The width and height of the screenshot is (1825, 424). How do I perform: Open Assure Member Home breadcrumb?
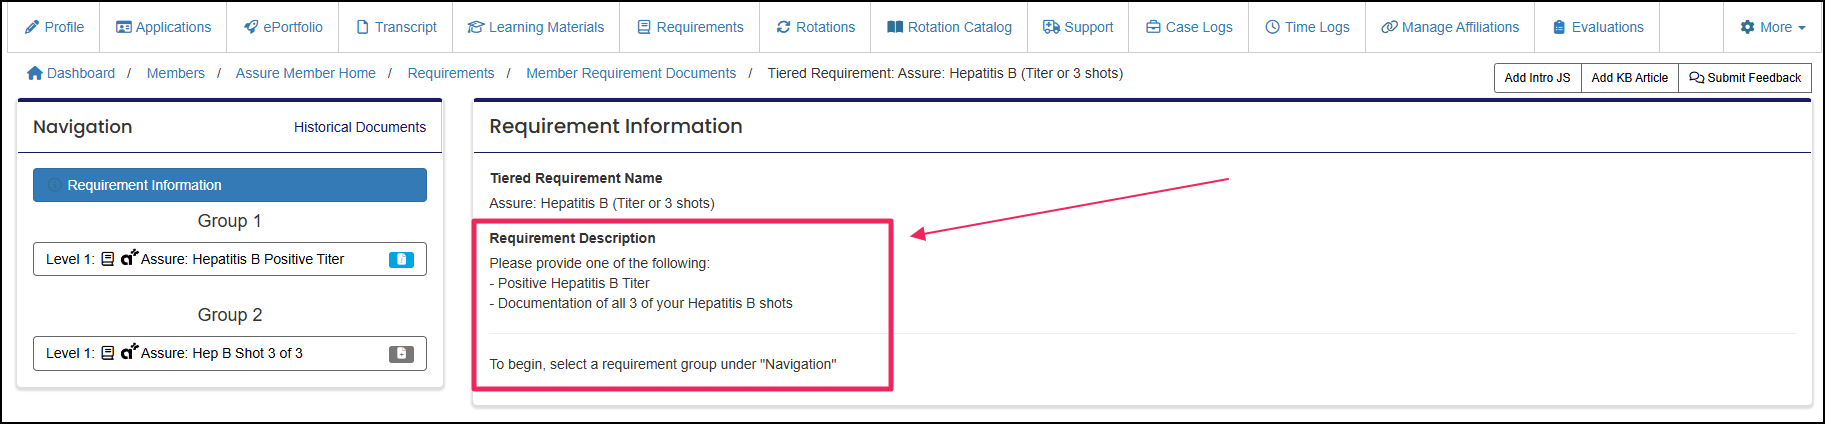coord(306,73)
